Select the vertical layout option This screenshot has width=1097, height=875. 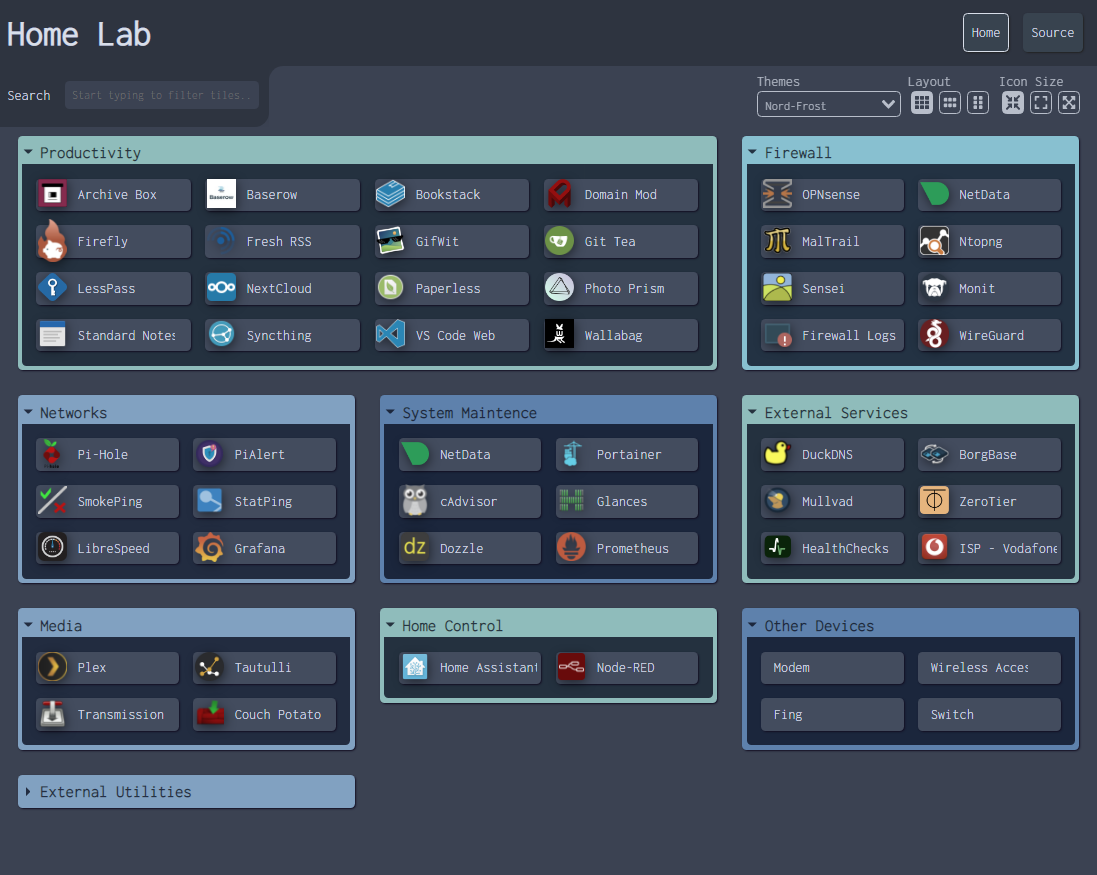pos(978,104)
